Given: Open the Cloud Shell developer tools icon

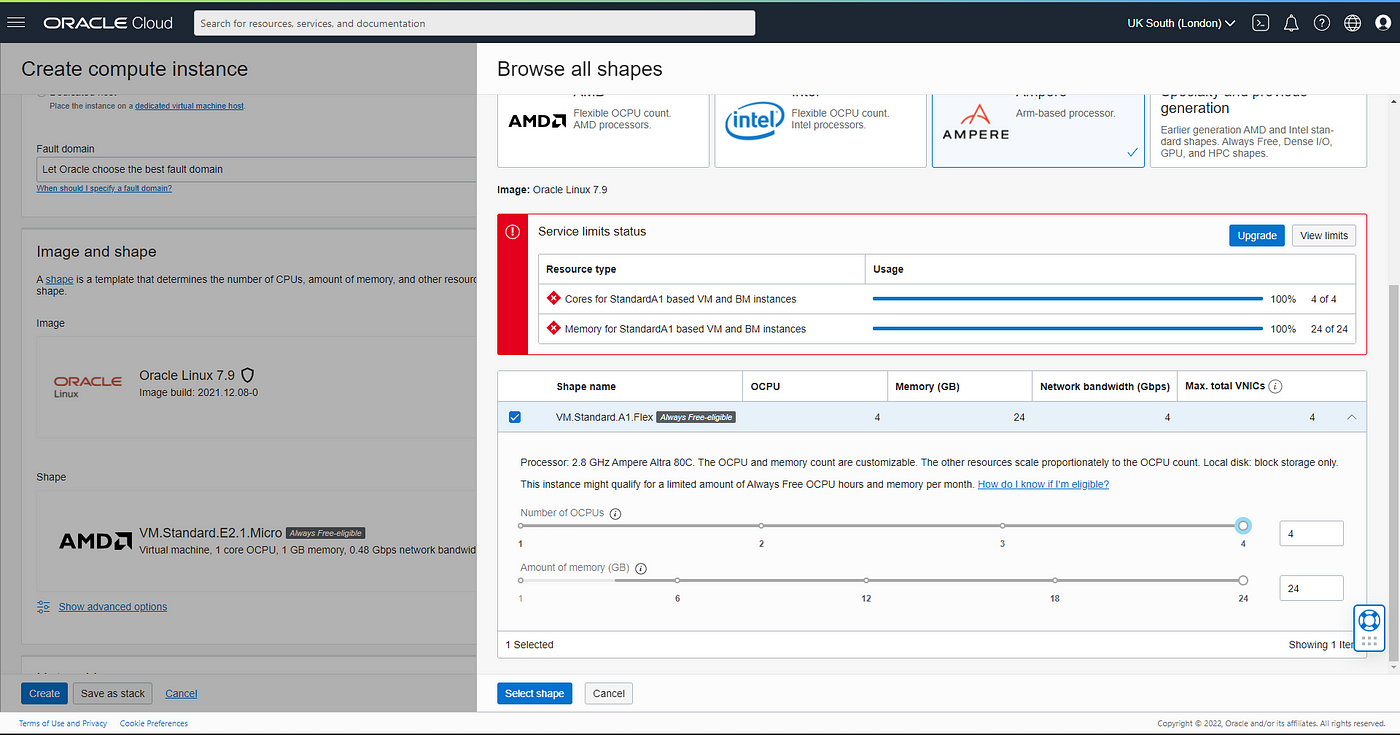Looking at the screenshot, I should click(1261, 23).
